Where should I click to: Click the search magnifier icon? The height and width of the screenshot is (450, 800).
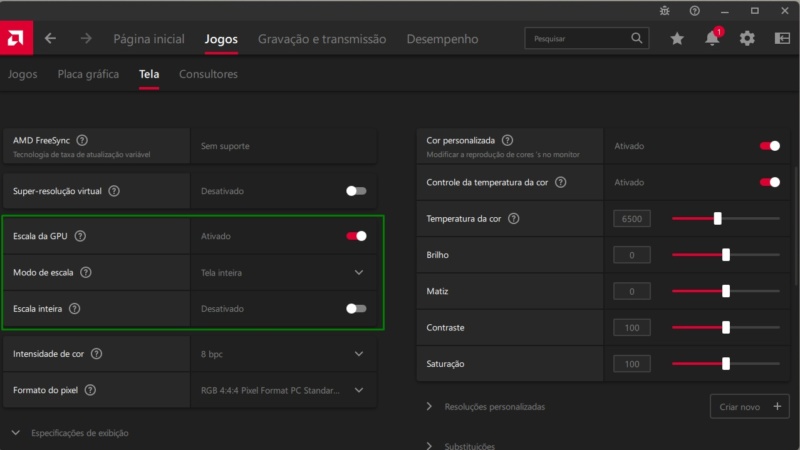pyautogui.click(x=636, y=38)
